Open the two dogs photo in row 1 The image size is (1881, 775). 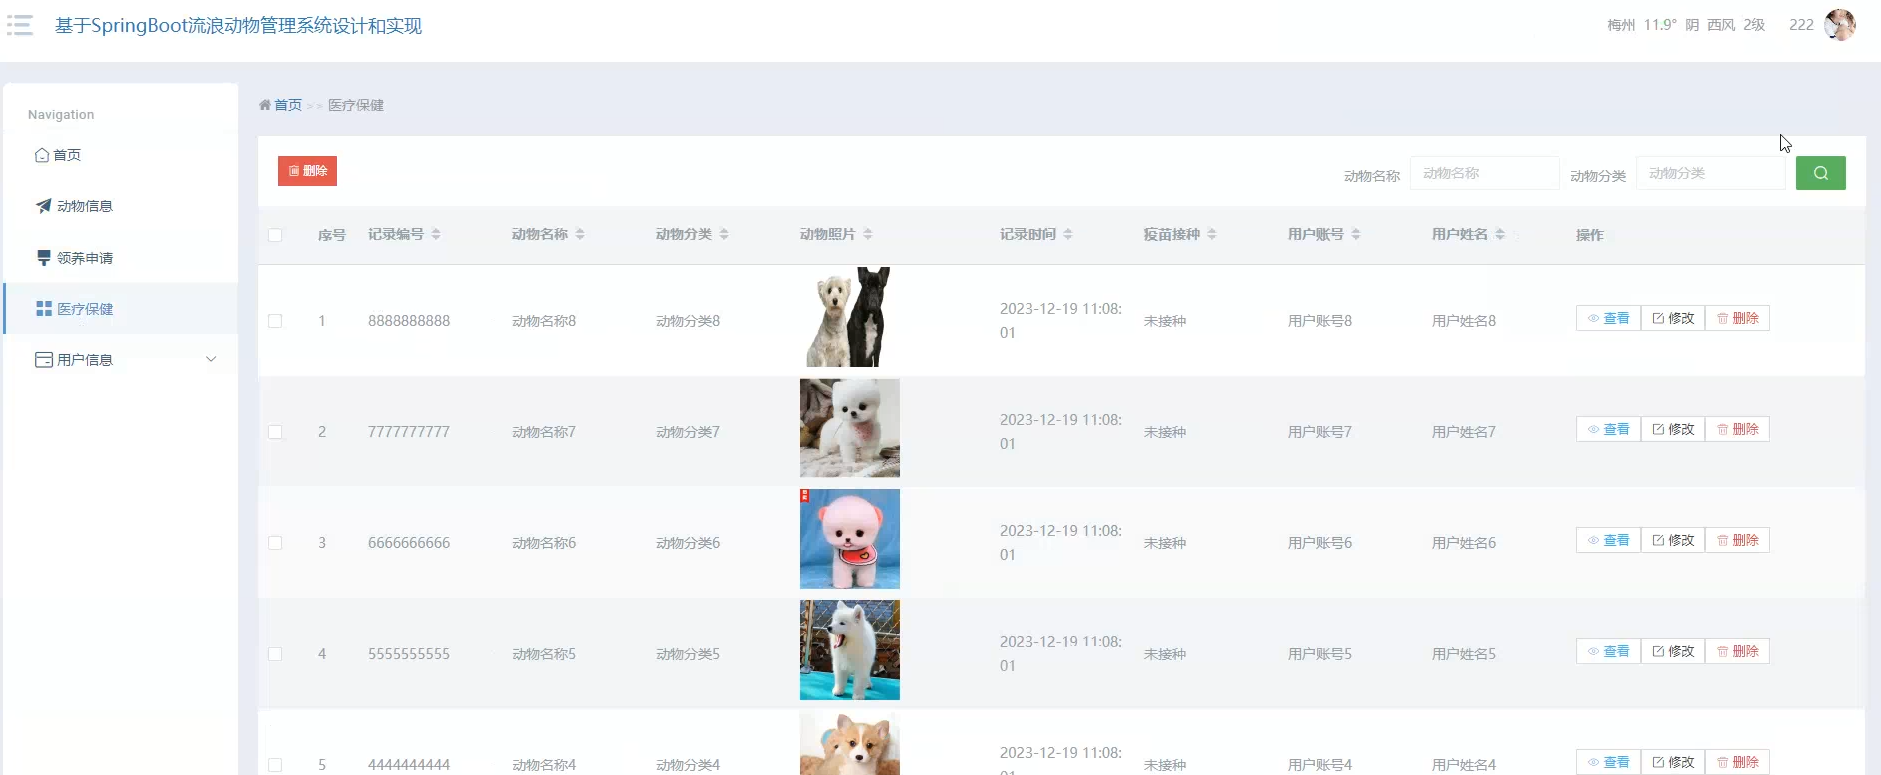click(850, 317)
